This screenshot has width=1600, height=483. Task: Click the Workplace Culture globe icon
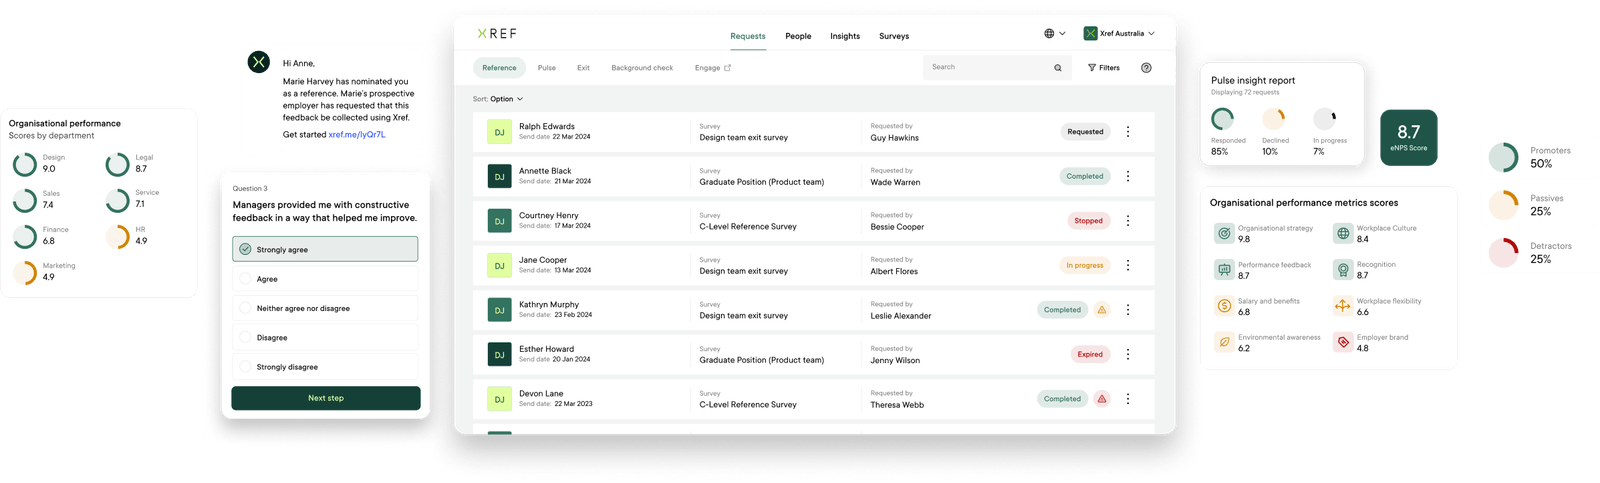tap(1343, 233)
